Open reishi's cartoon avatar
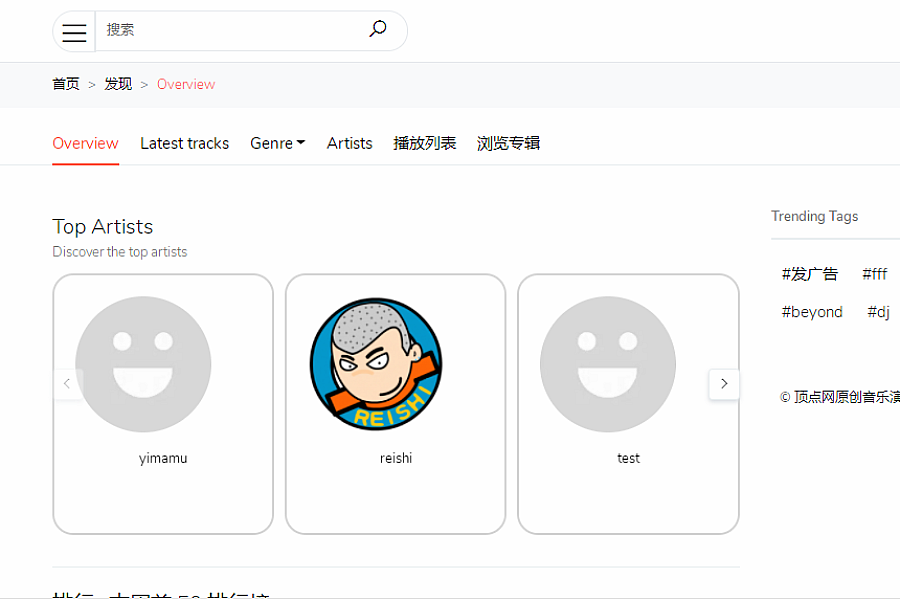The height and width of the screenshot is (600, 900). pos(376,364)
